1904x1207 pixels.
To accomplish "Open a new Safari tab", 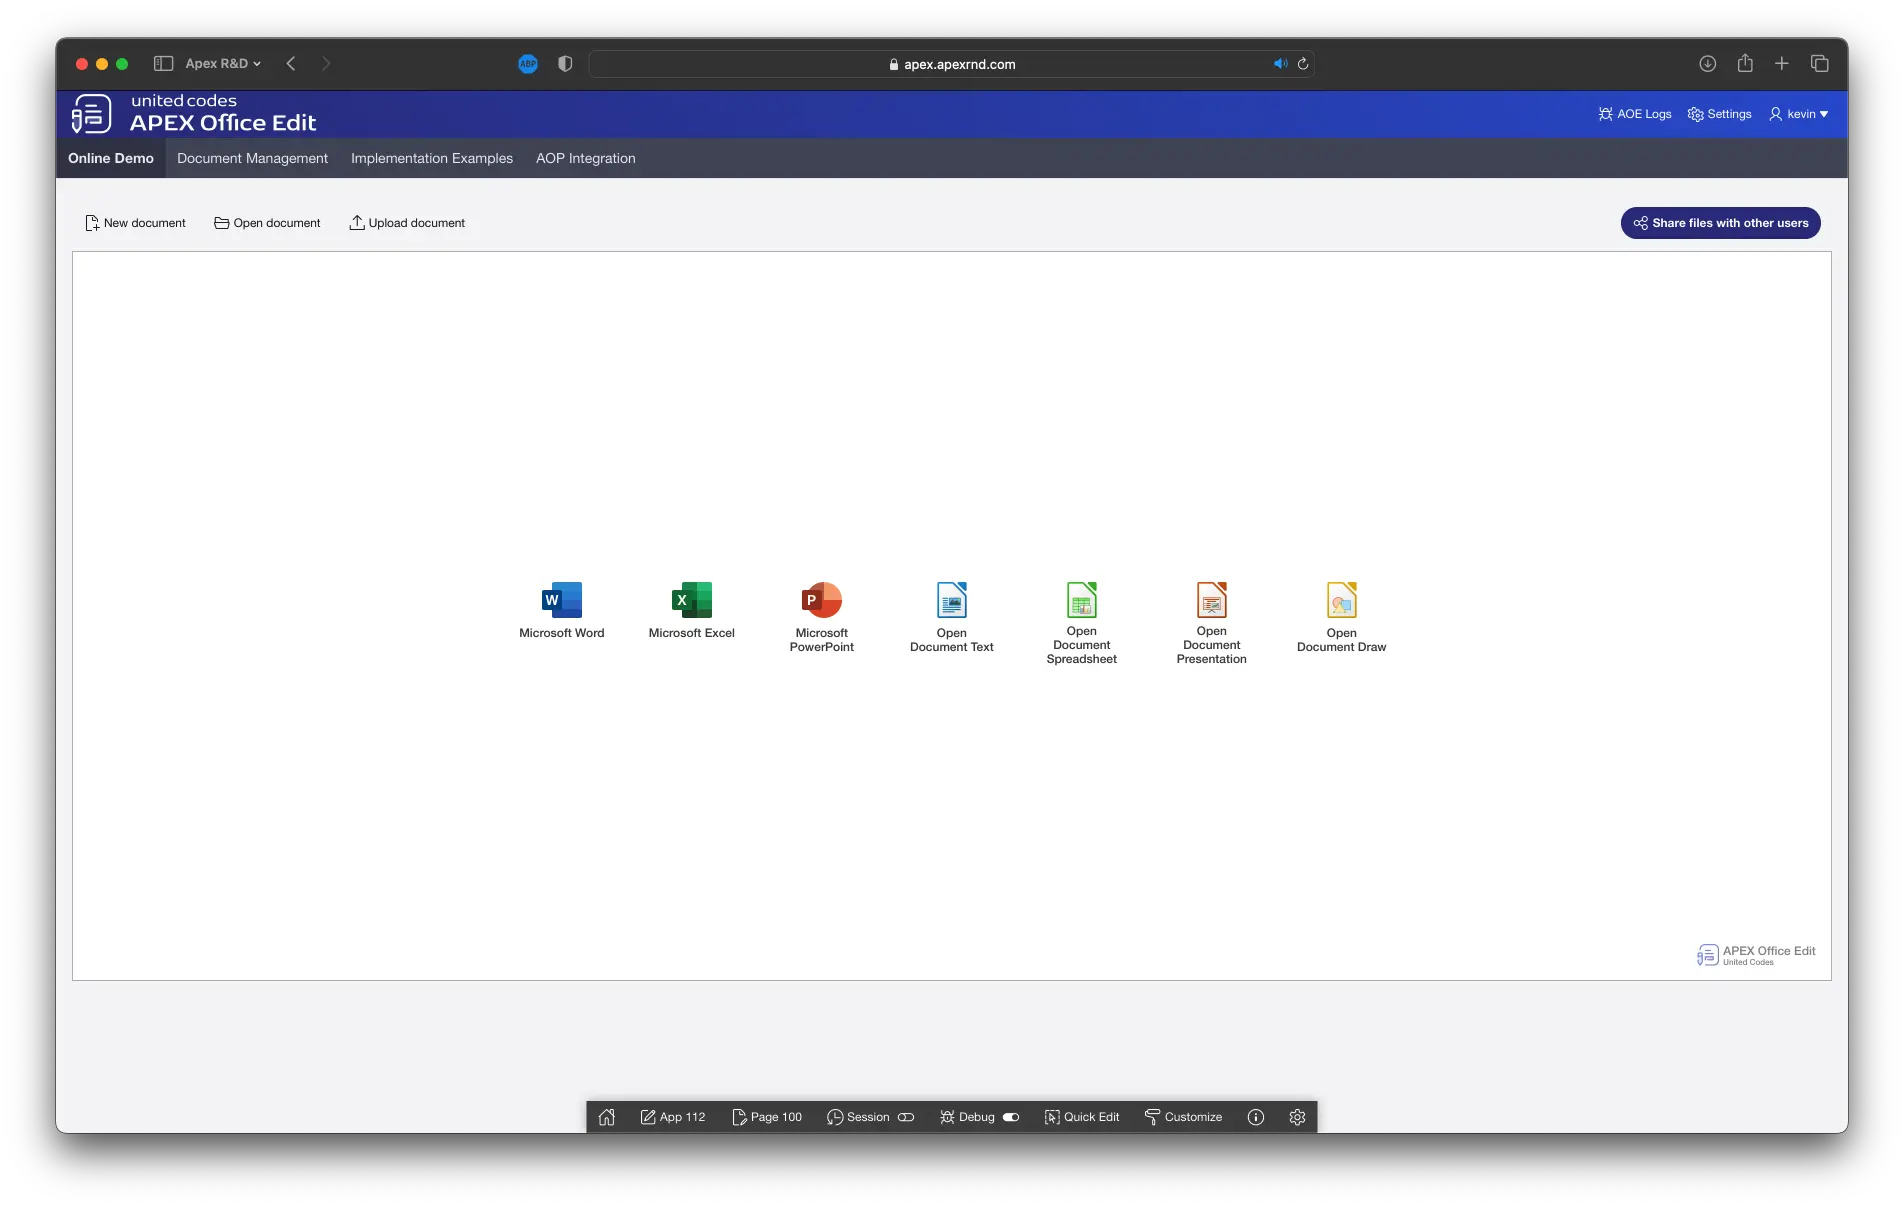I will [1782, 63].
